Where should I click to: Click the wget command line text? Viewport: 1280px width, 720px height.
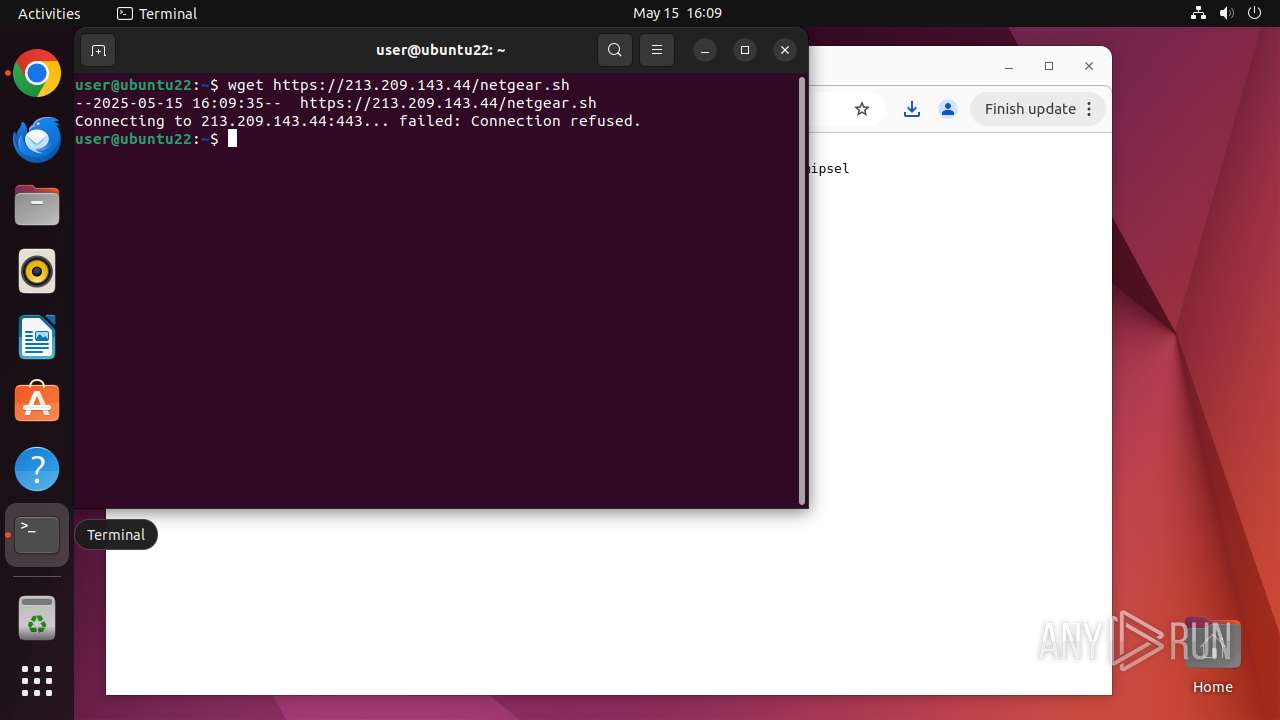click(398, 85)
